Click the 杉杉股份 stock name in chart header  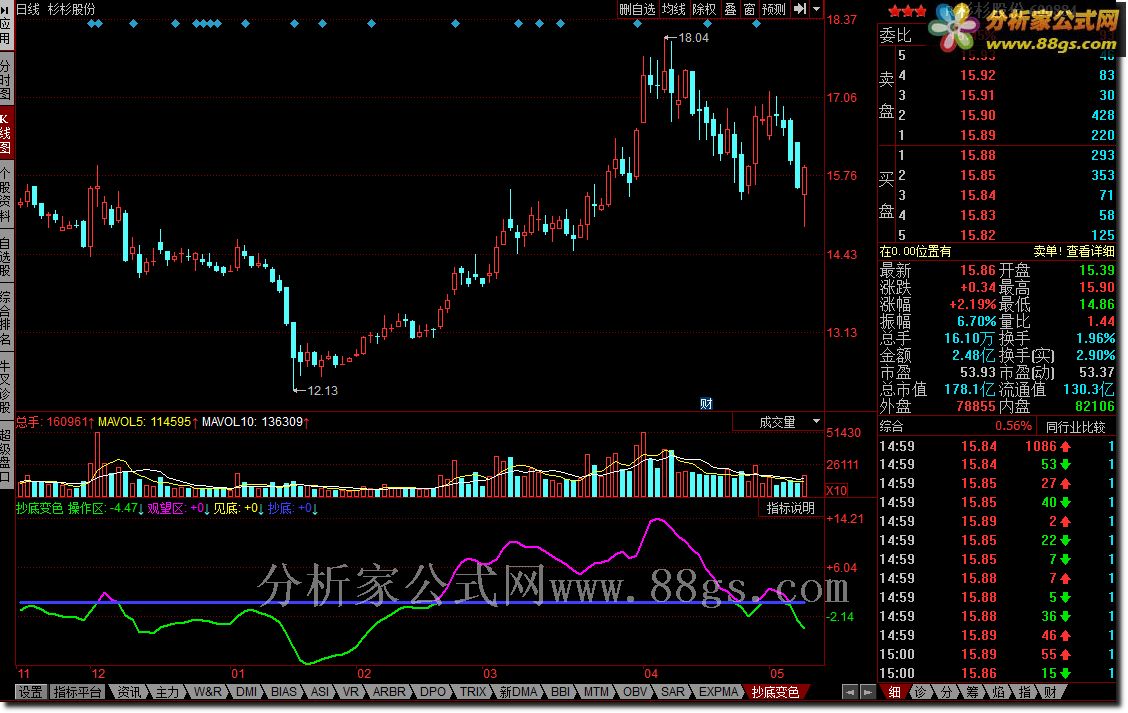[71, 9]
